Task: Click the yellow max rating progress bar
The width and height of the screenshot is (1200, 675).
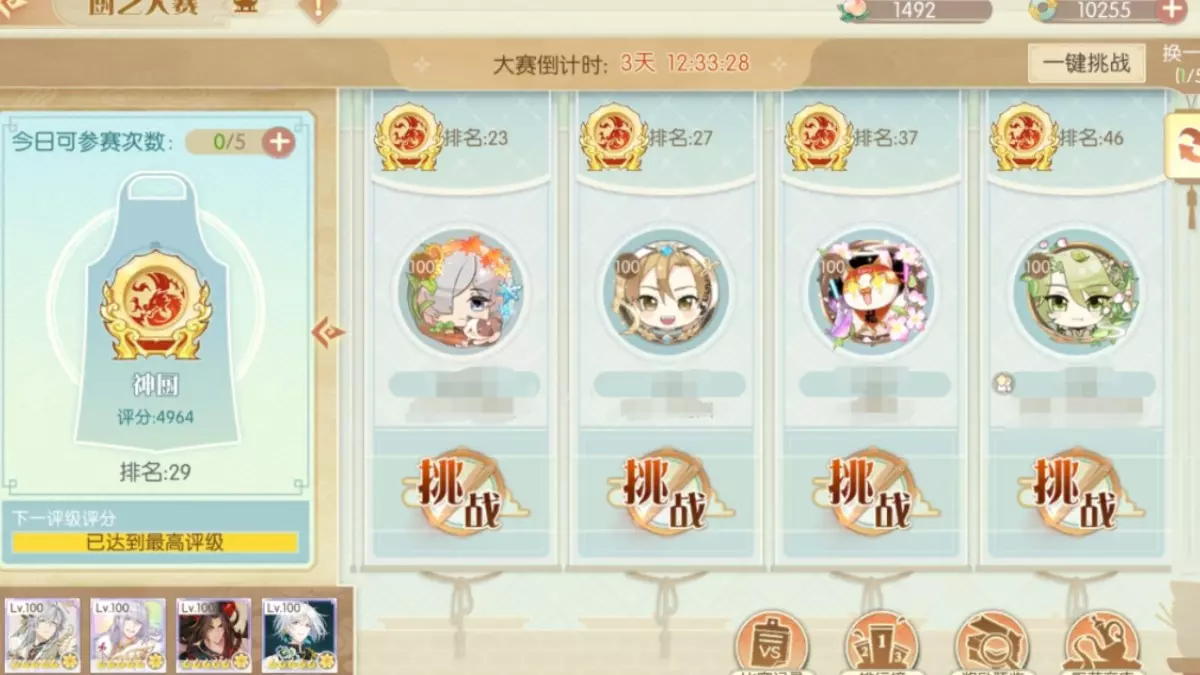Action: [x=155, y=543]
